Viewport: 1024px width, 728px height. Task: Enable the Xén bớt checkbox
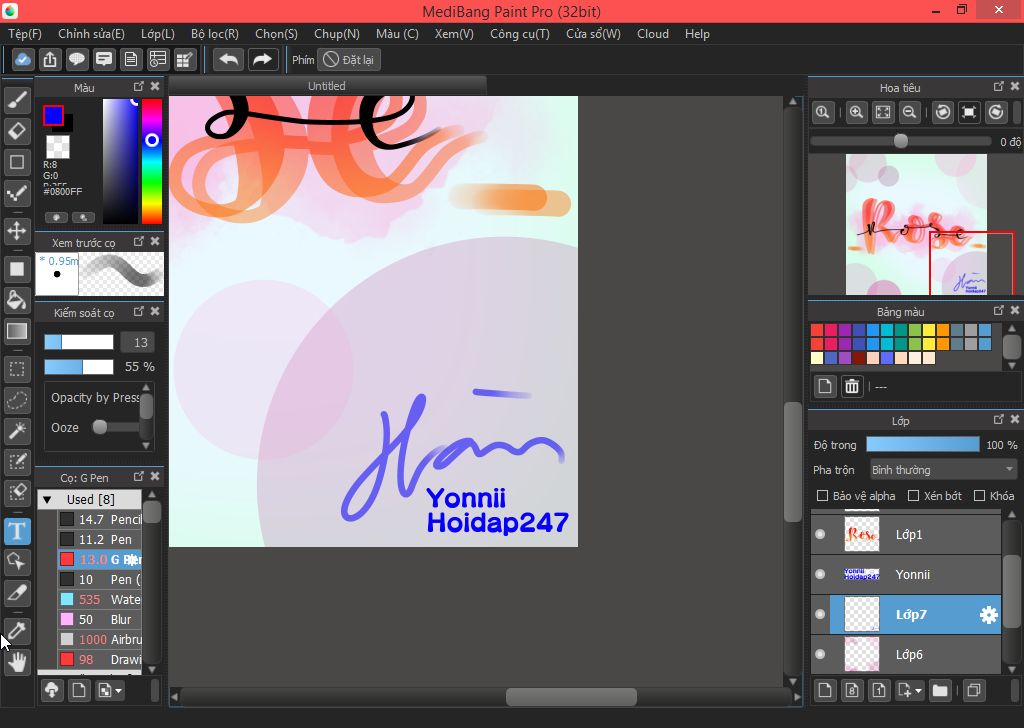(913, 496)
